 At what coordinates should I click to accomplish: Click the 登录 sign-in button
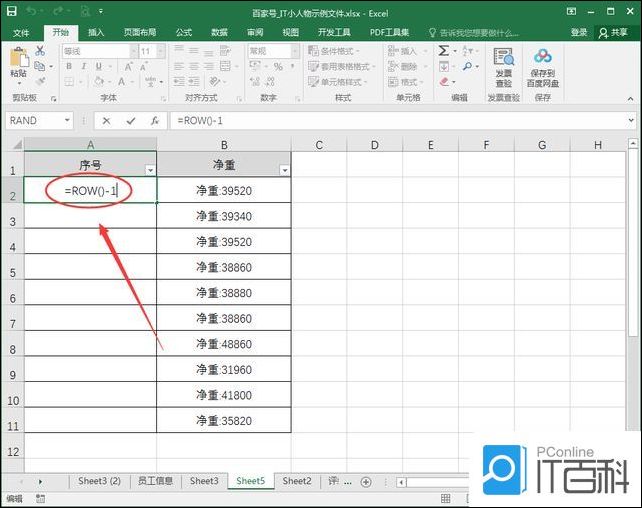tap(579, 32)
